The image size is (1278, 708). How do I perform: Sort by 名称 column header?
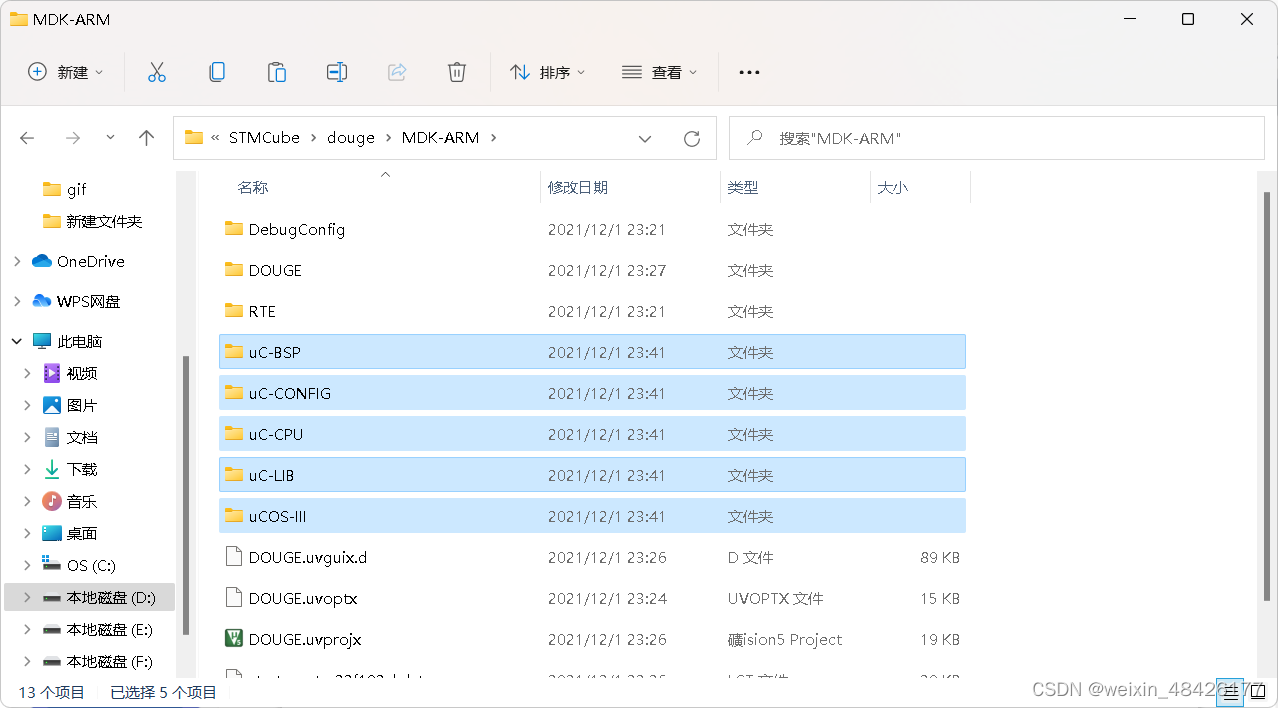[x=252, y=187]
